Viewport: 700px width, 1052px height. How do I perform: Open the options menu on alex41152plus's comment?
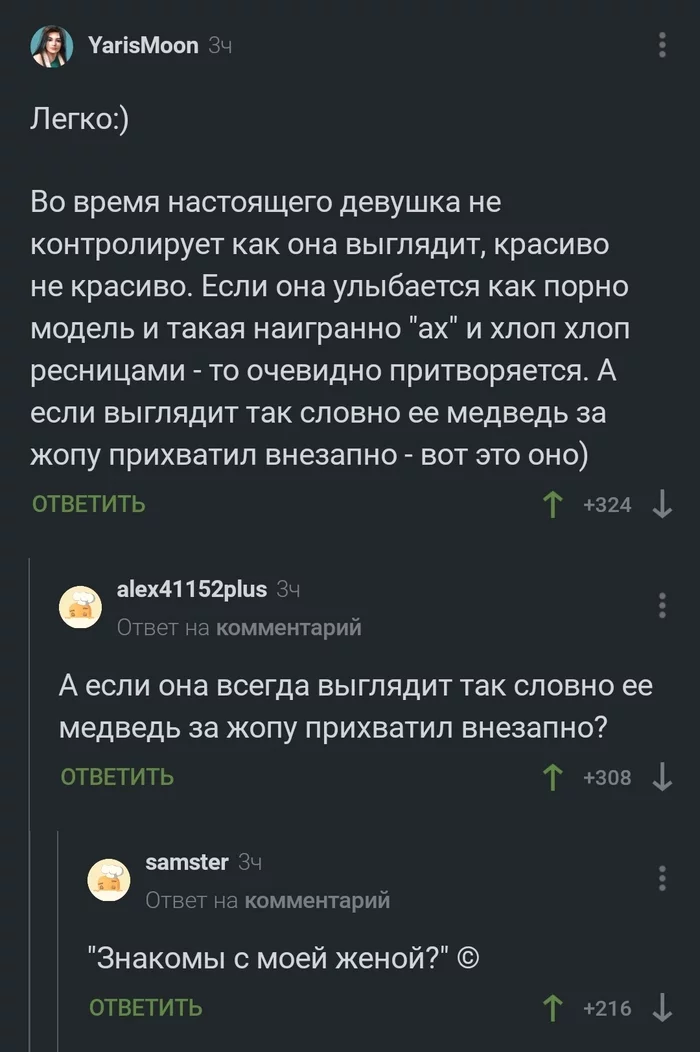pos(662,606)
